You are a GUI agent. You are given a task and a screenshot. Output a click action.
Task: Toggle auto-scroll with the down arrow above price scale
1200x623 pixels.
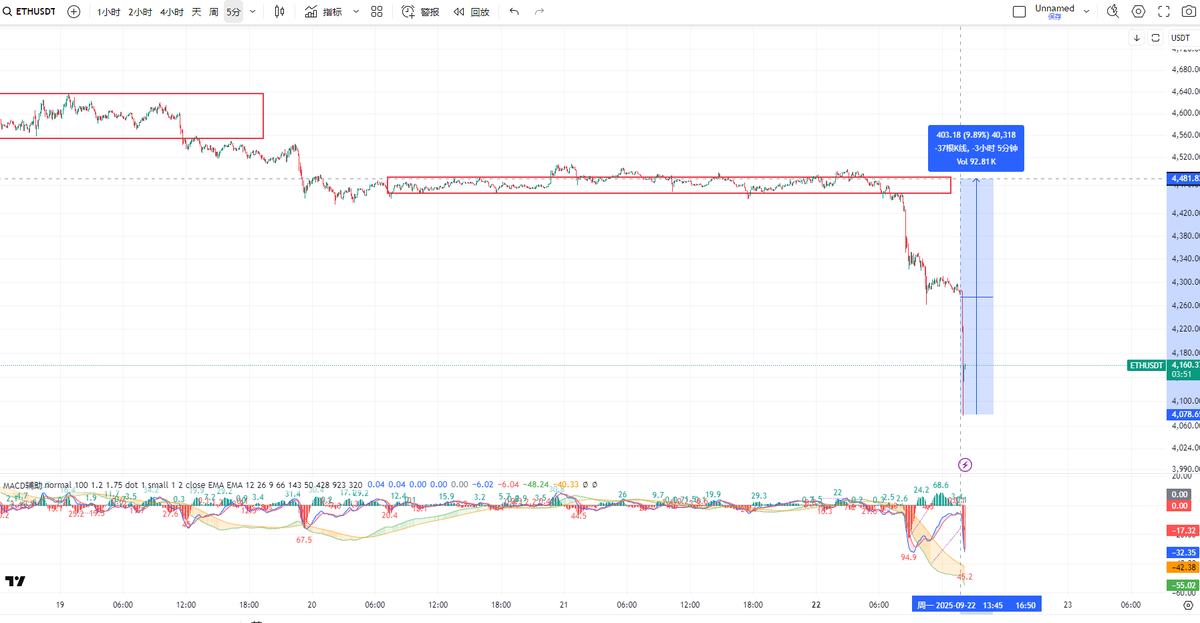(1137, 37)
